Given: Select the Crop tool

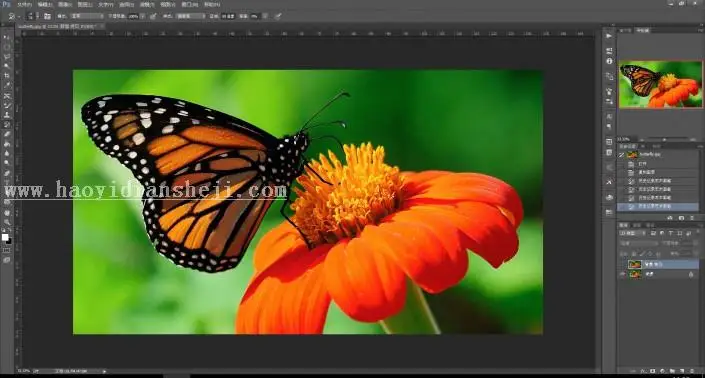Looking at the screenshot, I should click(7, 76).
